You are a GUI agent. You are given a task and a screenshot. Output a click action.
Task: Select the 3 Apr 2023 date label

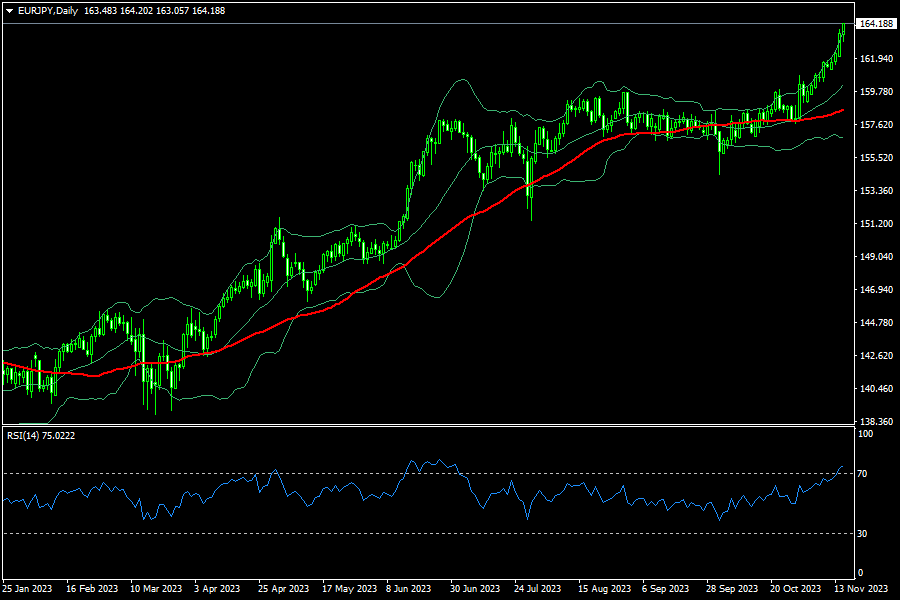click(217, 589)
